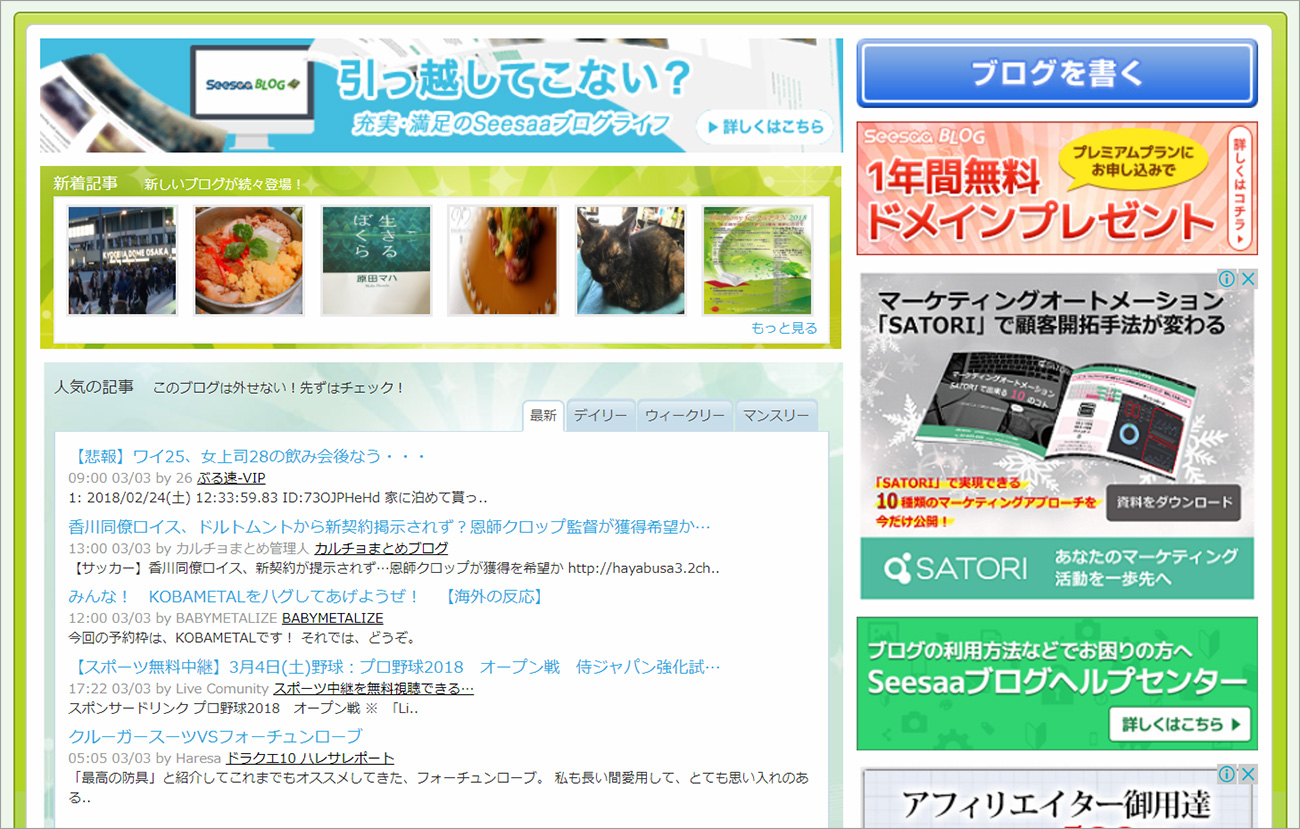Viewport: 1300px width, 829px height.
Task: Click the snippet starting 1: 2018/02/24(土)
Action: tap(278, 498)
